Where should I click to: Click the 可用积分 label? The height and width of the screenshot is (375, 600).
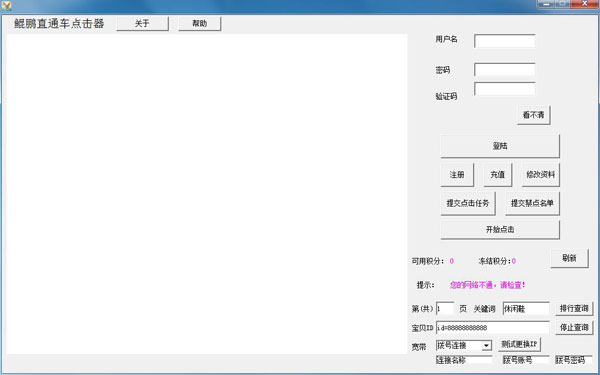[x=427, y=261]
